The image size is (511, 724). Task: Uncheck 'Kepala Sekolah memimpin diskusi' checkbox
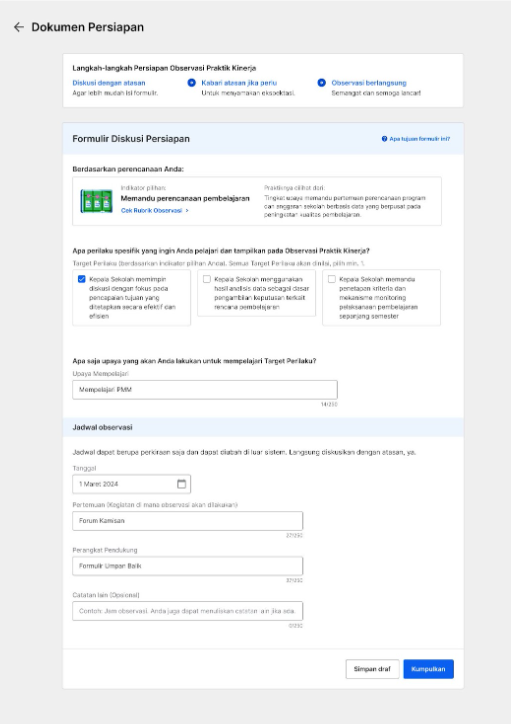coord(82,279)
